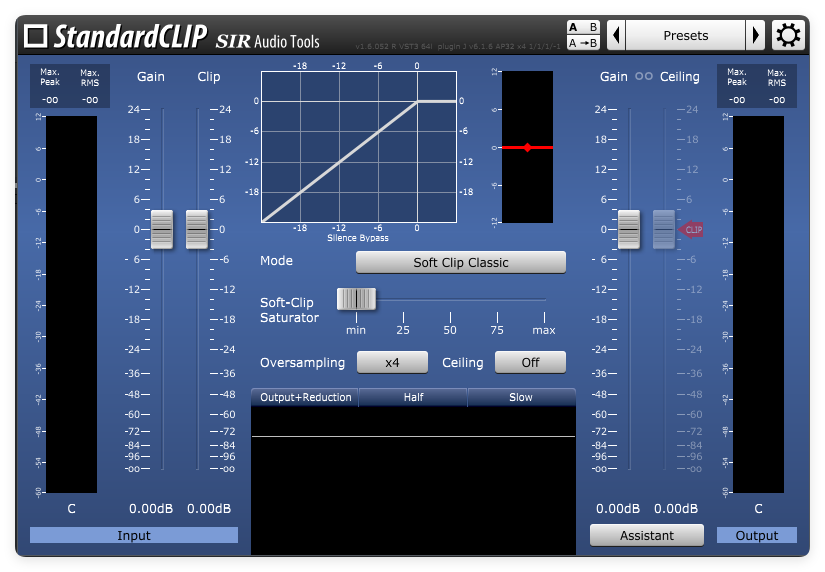Reset output Max. RMS readout
The width and height of the screenshot is (825, 572).
pyautogui.click(x=777, y=100)
